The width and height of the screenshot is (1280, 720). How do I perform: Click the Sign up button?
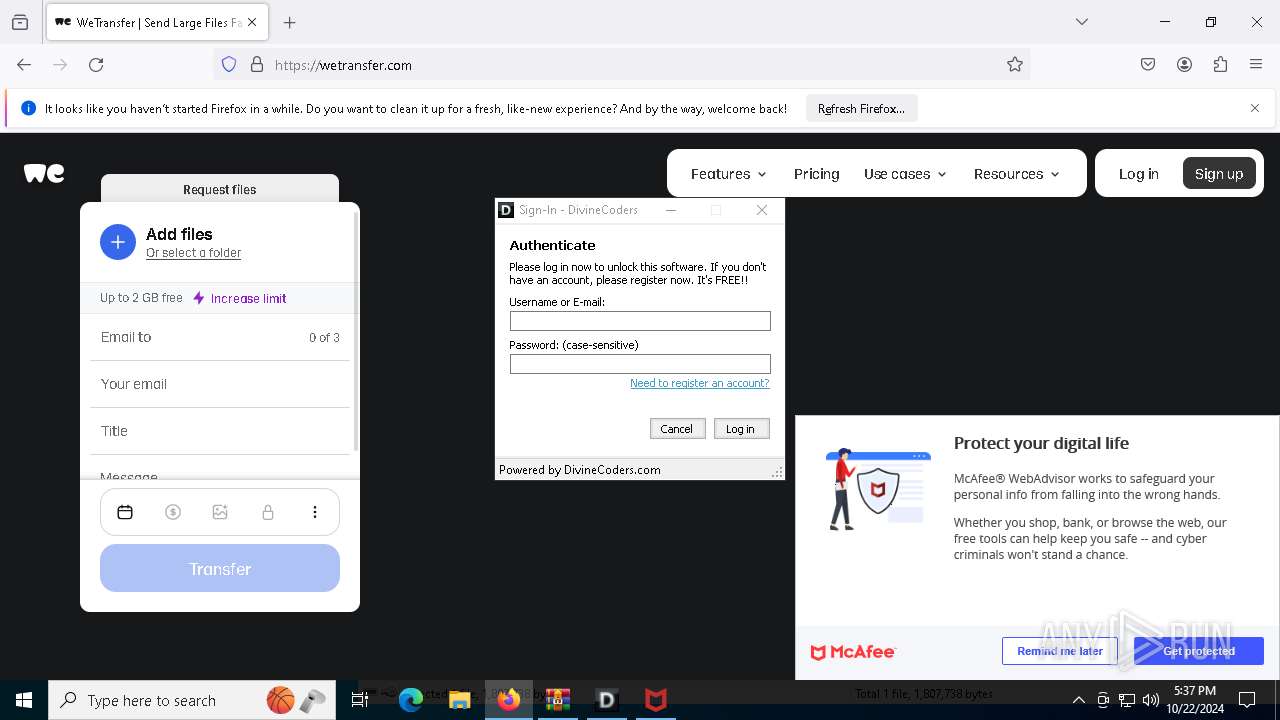click(x=1219, y=174)
